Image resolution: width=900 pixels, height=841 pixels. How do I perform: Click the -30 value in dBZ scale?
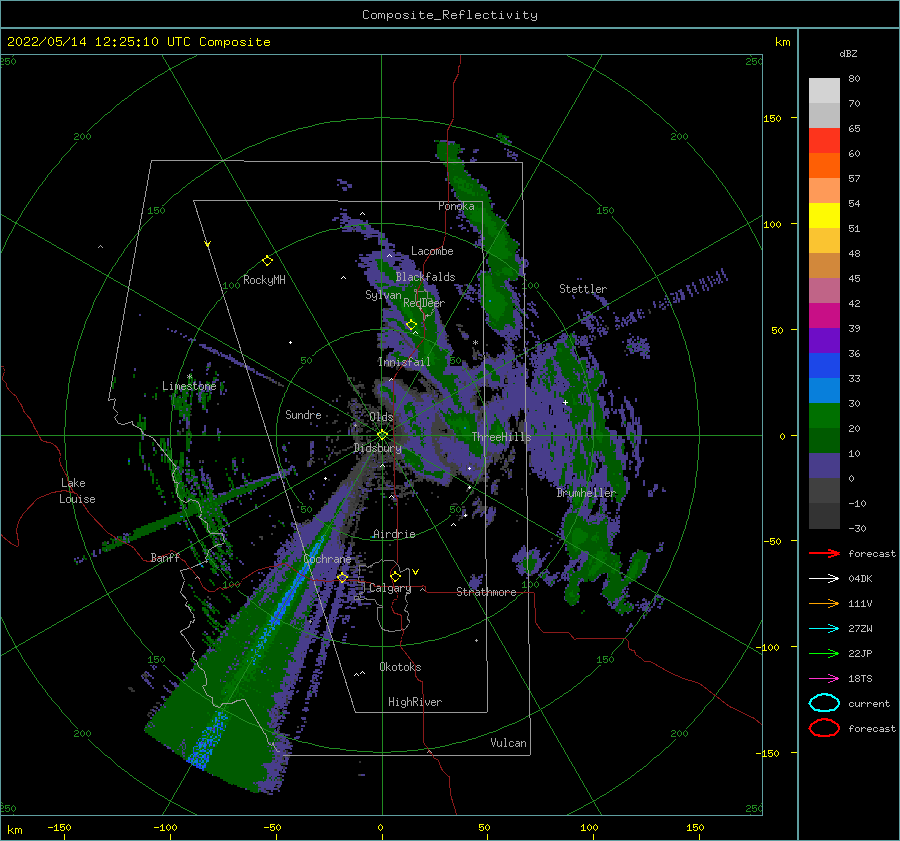[x=857, y=528]
